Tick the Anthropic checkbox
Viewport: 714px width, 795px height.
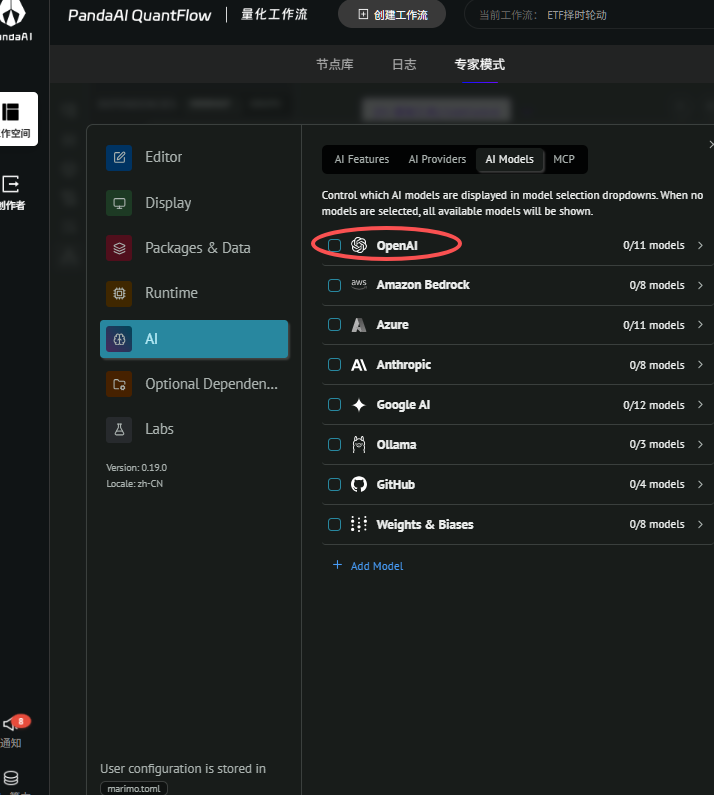tap(335, 365)
